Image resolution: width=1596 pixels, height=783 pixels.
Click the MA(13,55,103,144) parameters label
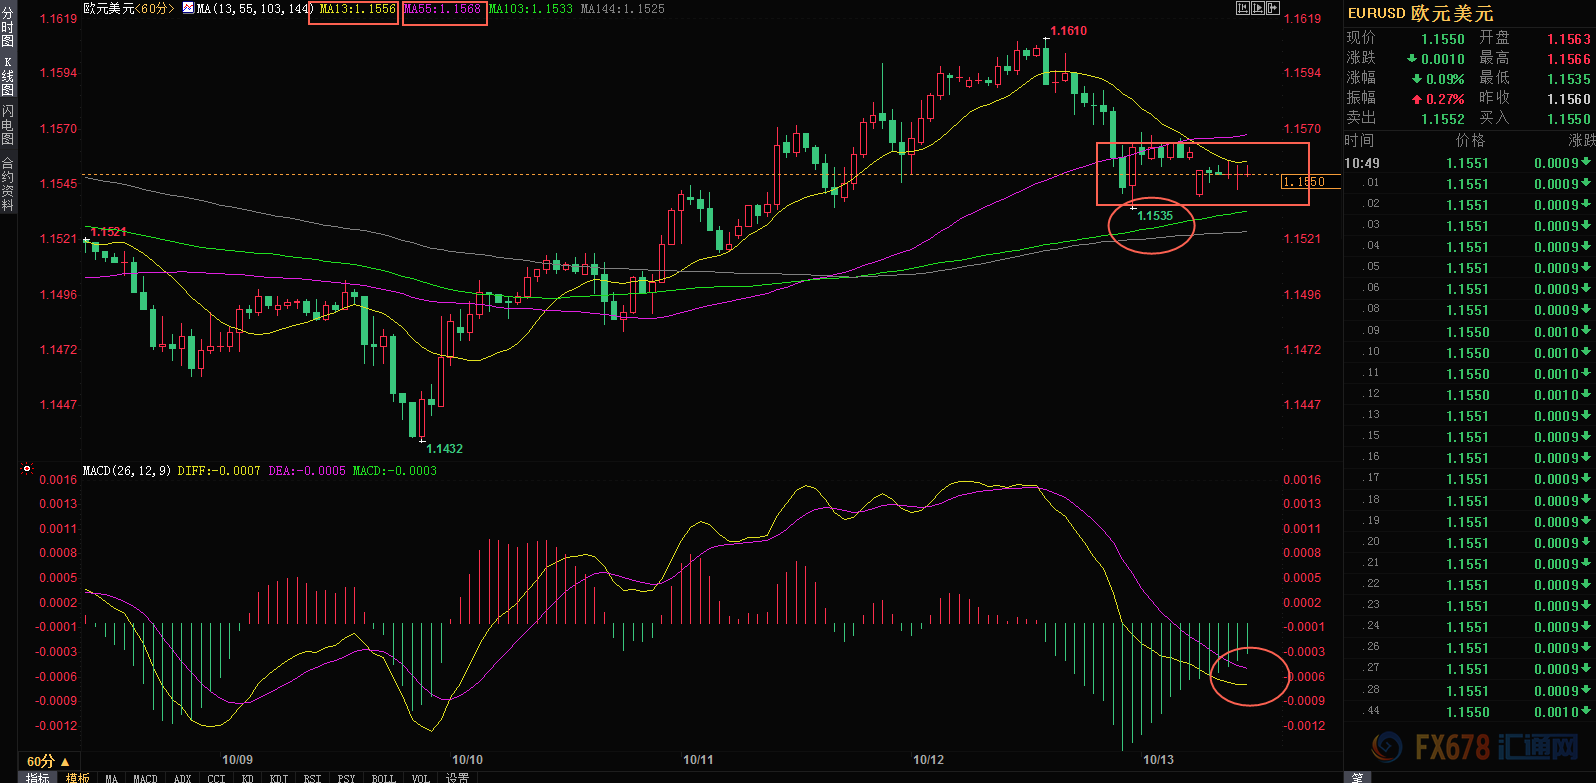tap(255, 8)
